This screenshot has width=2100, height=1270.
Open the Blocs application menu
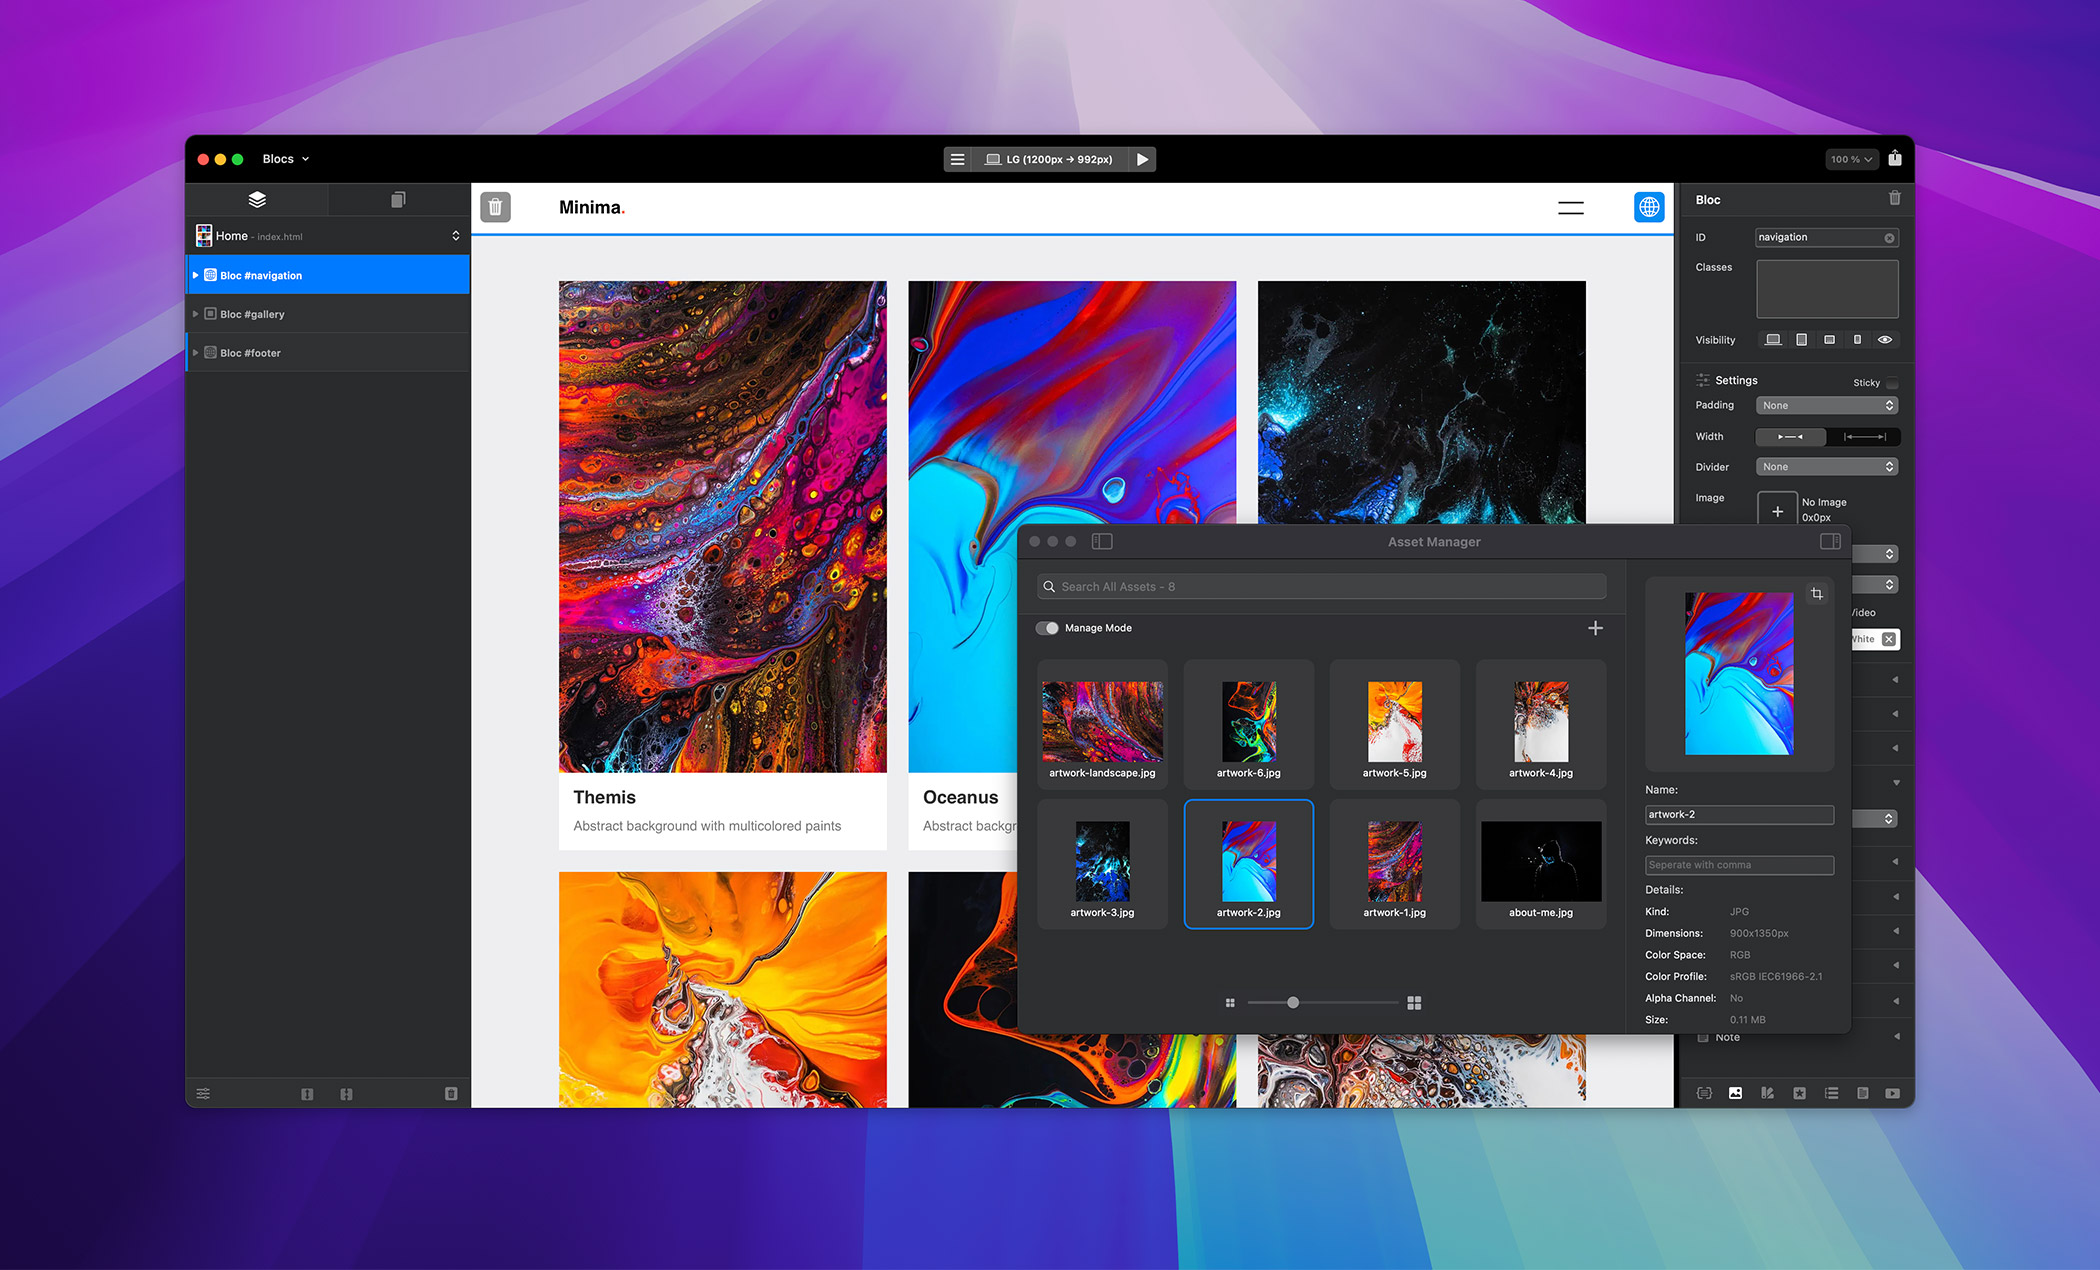pyautogui.click(x=283, y=158)
